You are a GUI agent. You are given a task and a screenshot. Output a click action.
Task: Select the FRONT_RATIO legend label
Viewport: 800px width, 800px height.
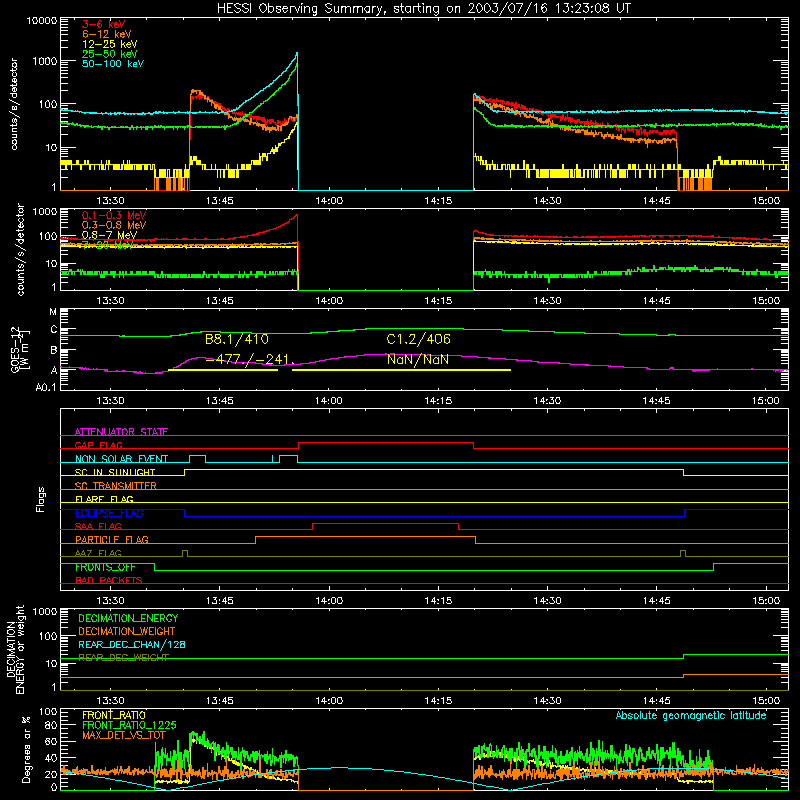click(x=114, y=715)
